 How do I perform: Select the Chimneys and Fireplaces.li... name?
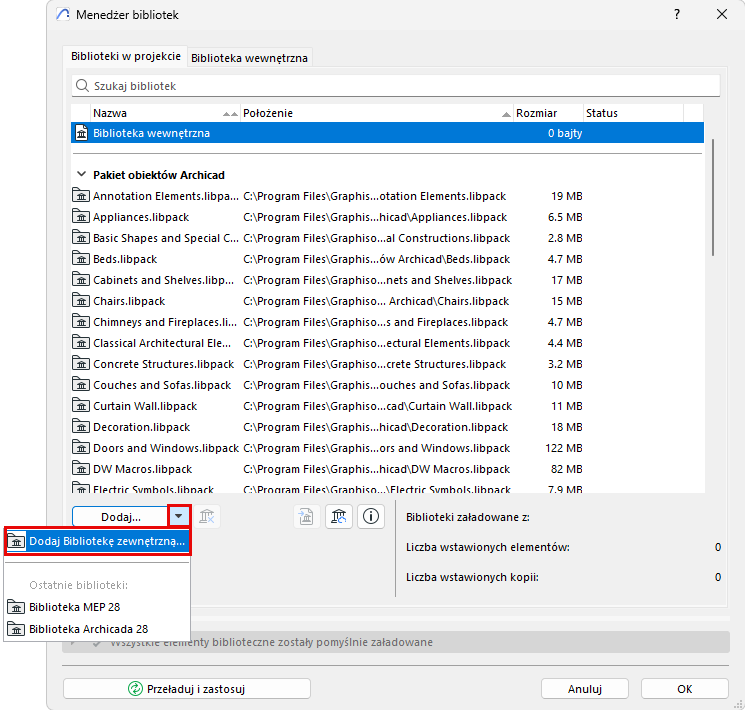click(165, 322)
